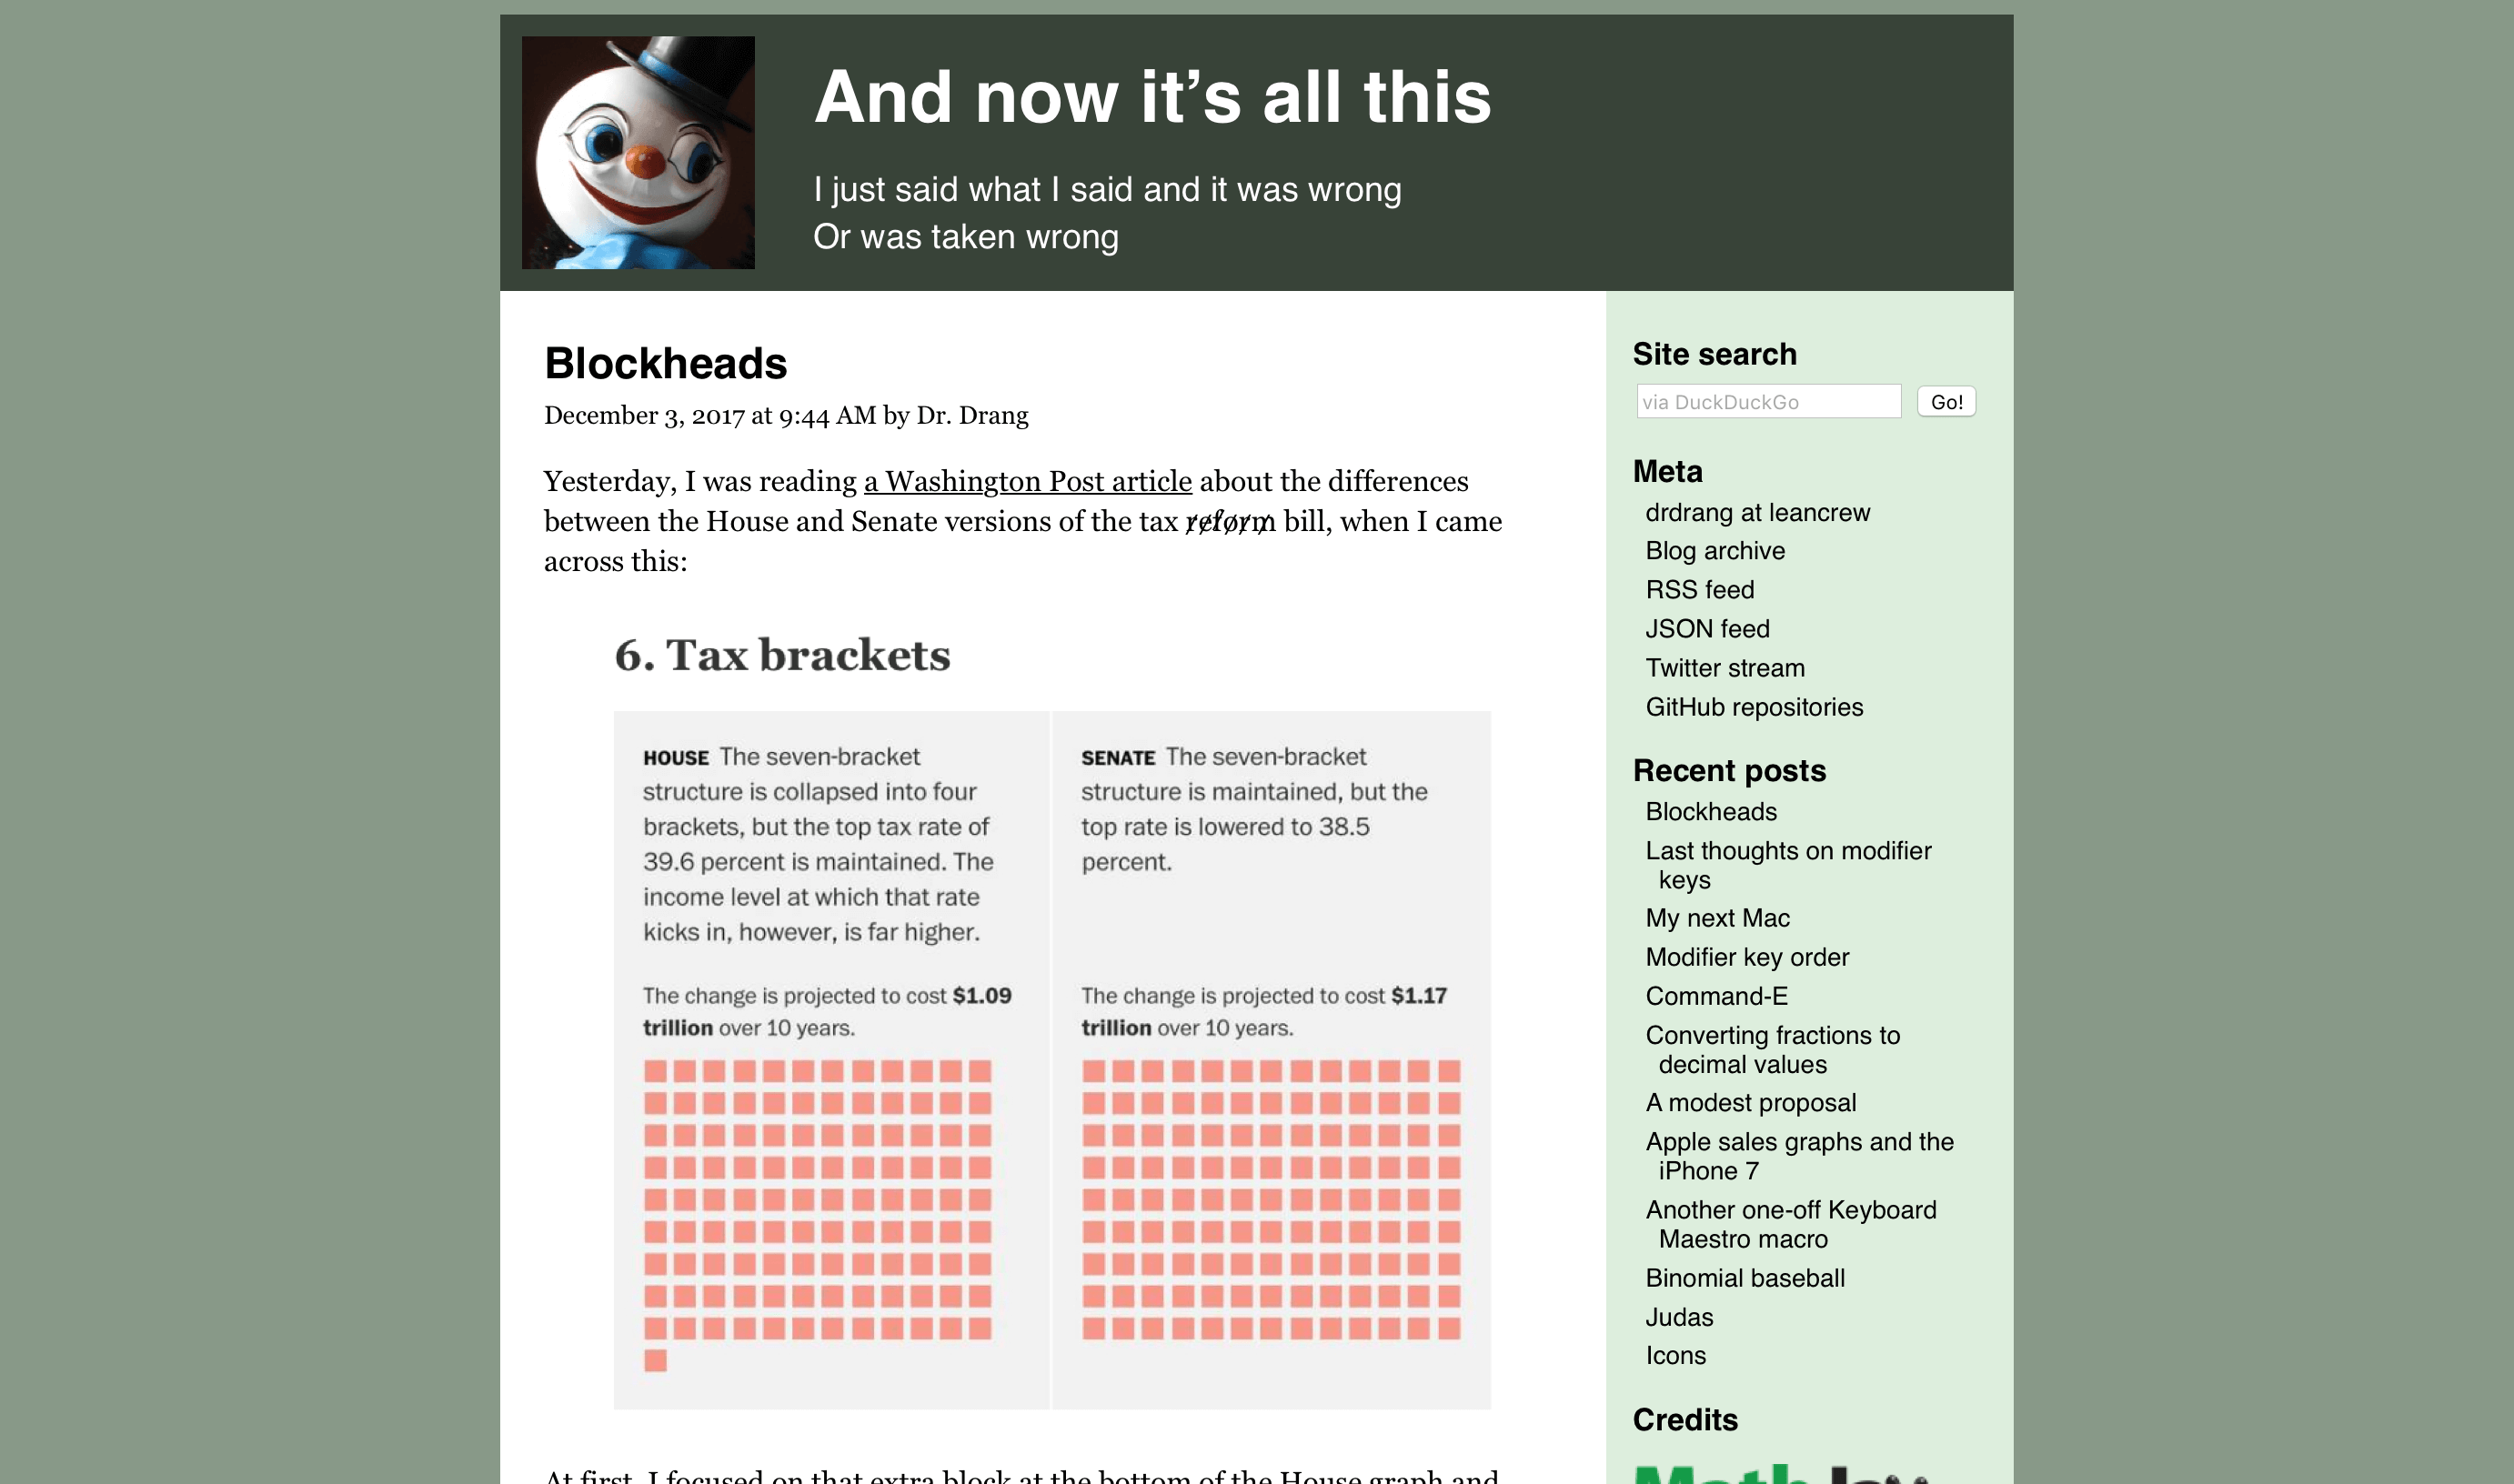The width and height of the screenshot is (2514, 1484).
Task: Click Last thoughts on modifier keys
Action: 1788,864
